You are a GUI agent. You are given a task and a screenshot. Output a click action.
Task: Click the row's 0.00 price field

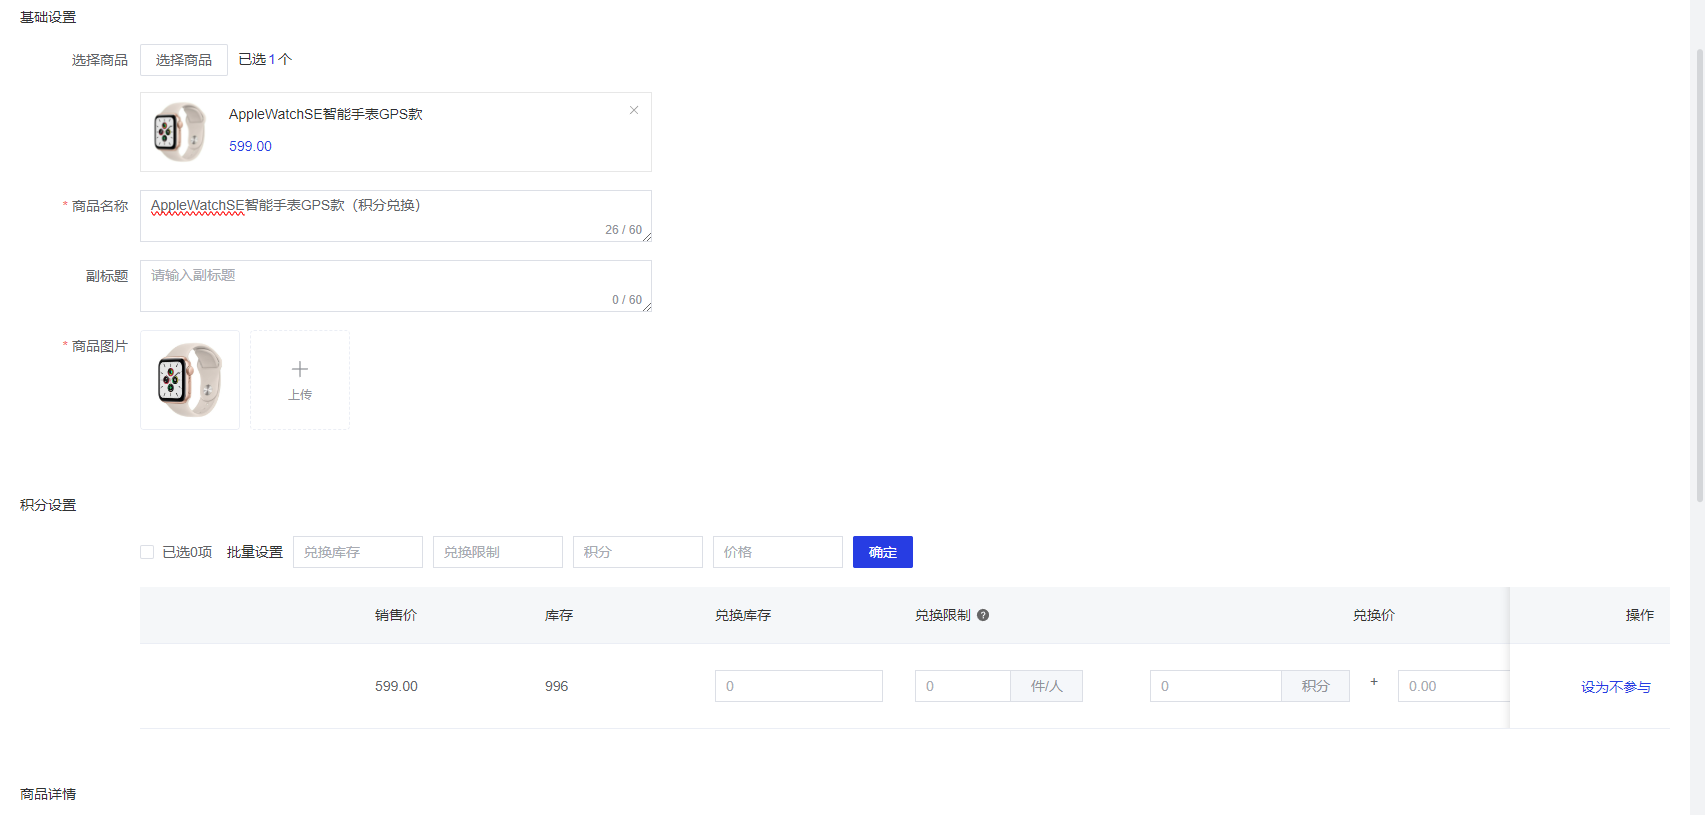[1452, 686]
